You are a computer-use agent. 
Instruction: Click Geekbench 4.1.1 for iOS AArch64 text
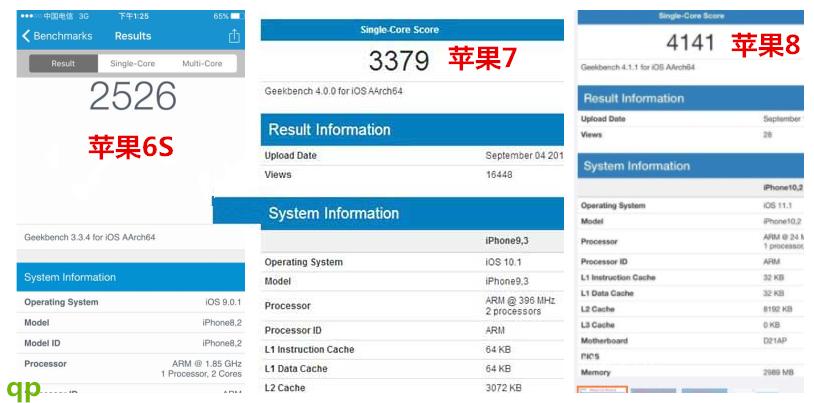pyautogui.click(x=637, y=67)
